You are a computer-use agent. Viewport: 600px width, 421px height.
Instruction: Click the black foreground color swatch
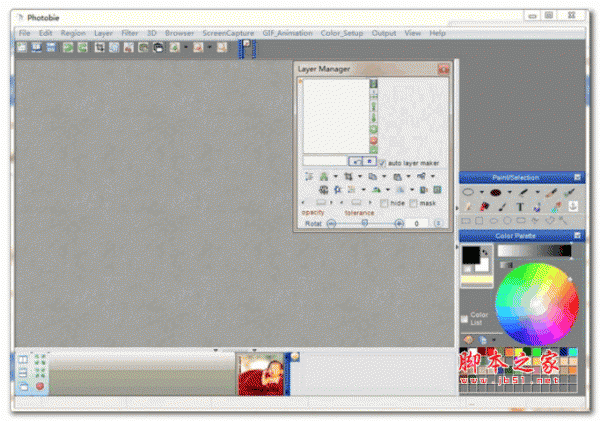pyautogui.click(x=471, y=255)
